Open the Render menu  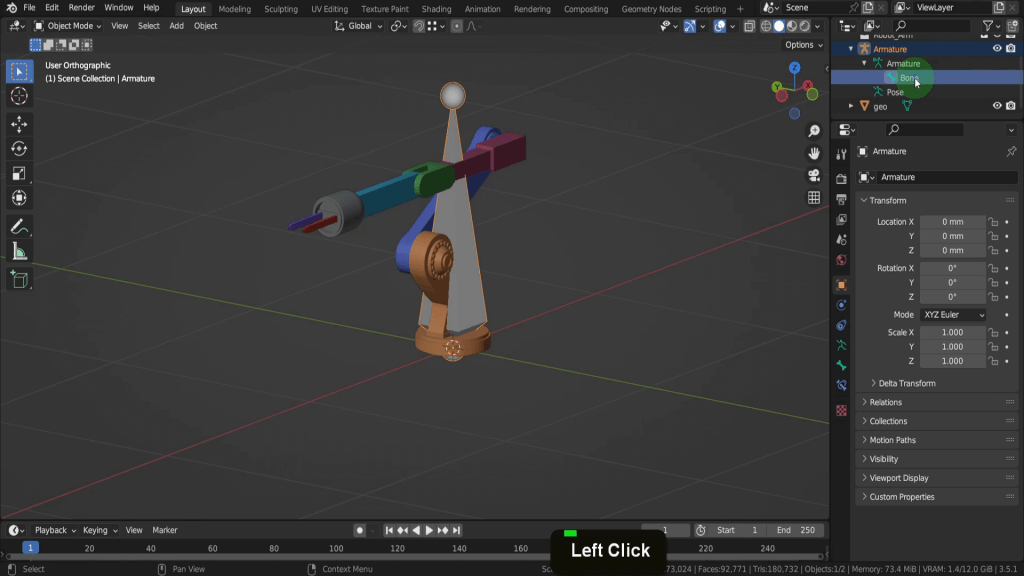[x=82, y=8]
